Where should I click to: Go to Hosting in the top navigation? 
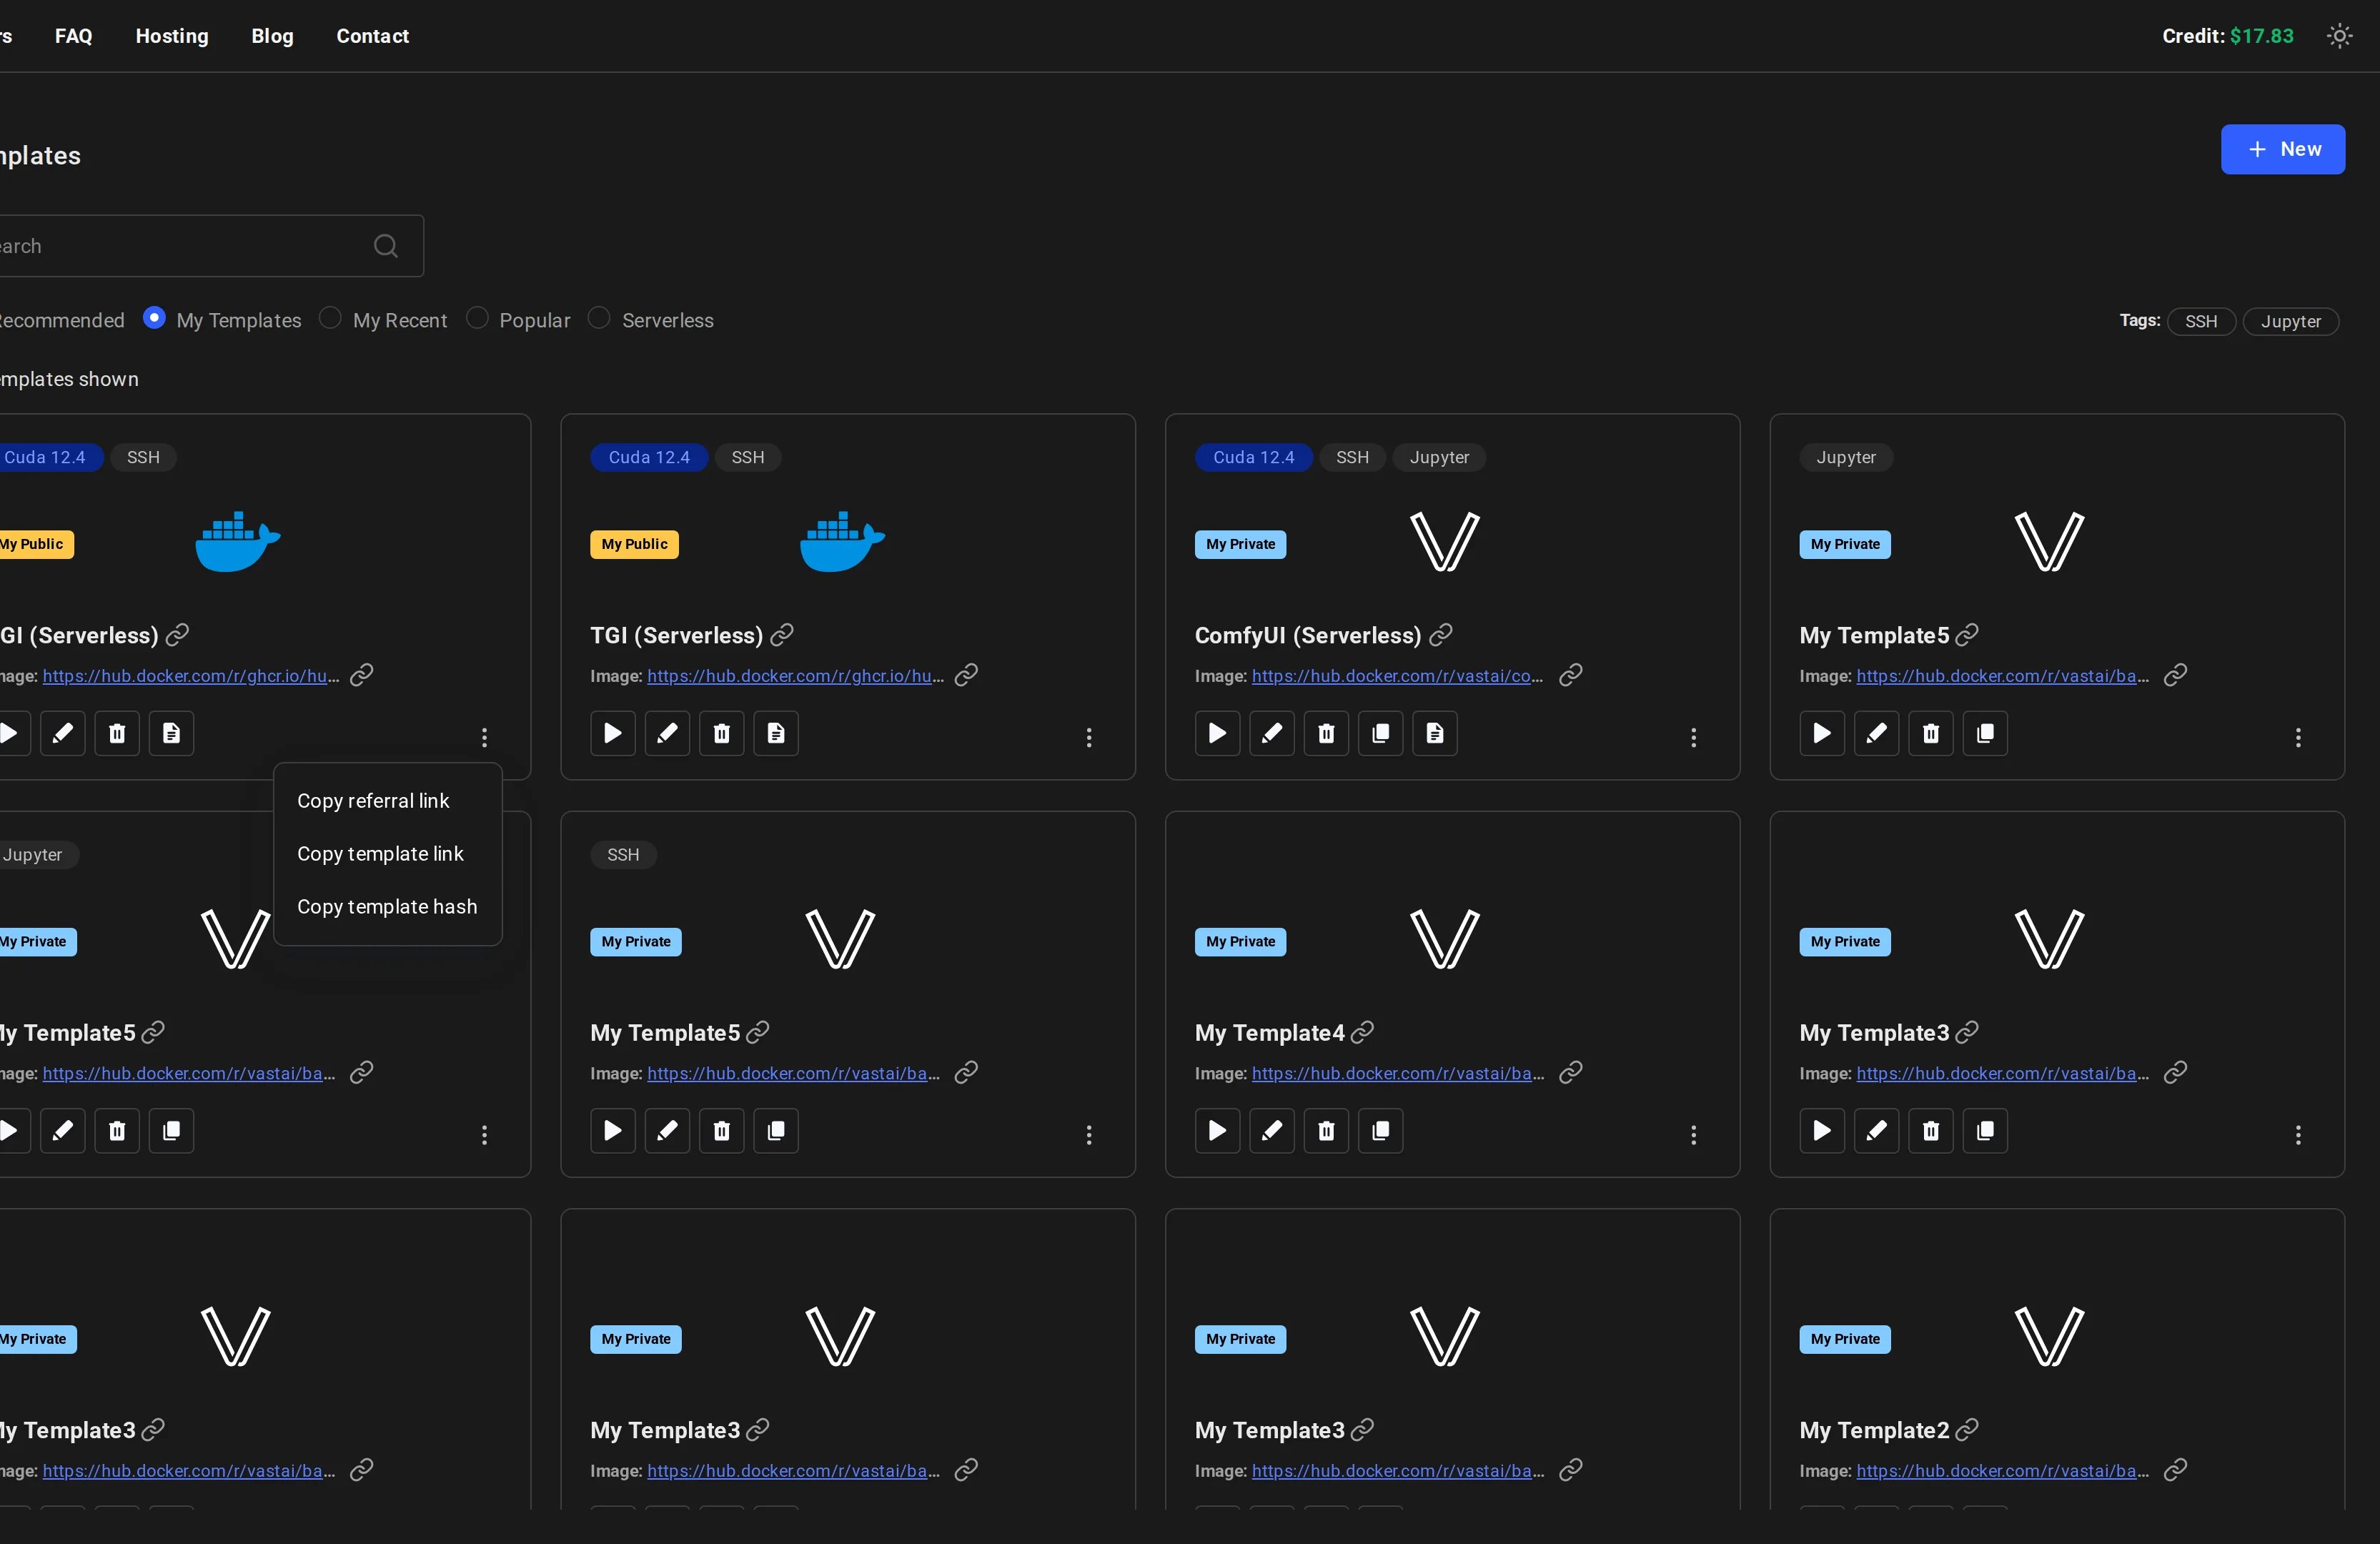click(x=172, y=36)
